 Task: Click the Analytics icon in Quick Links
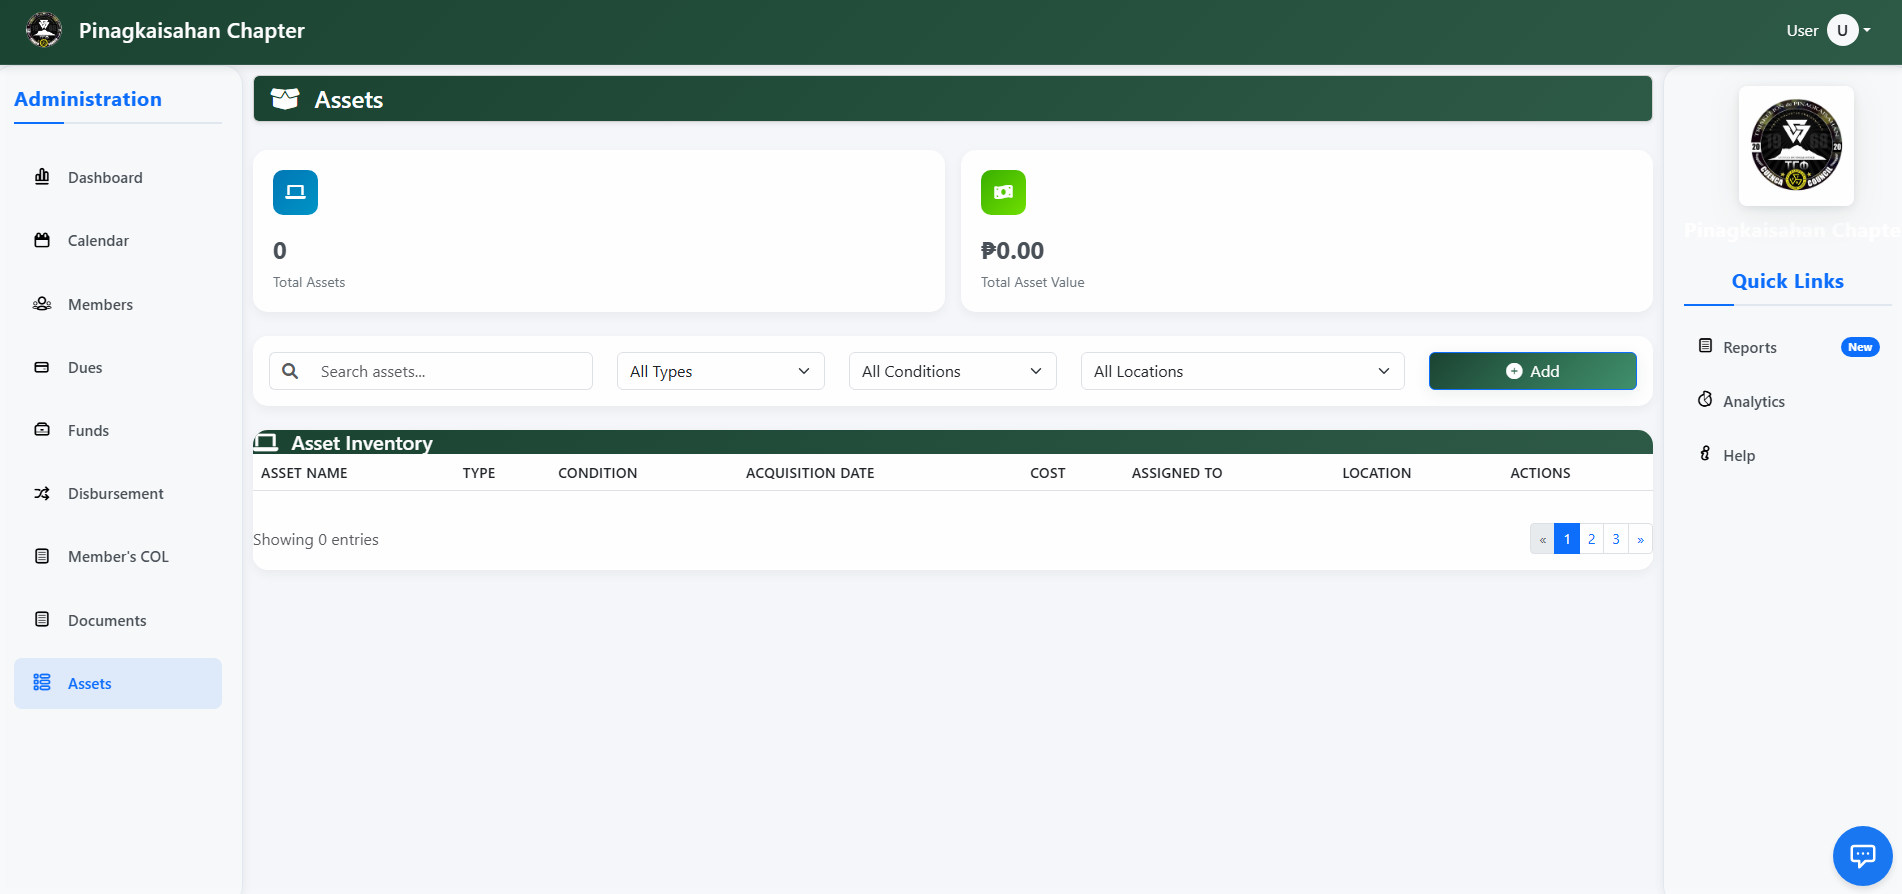1705,400
